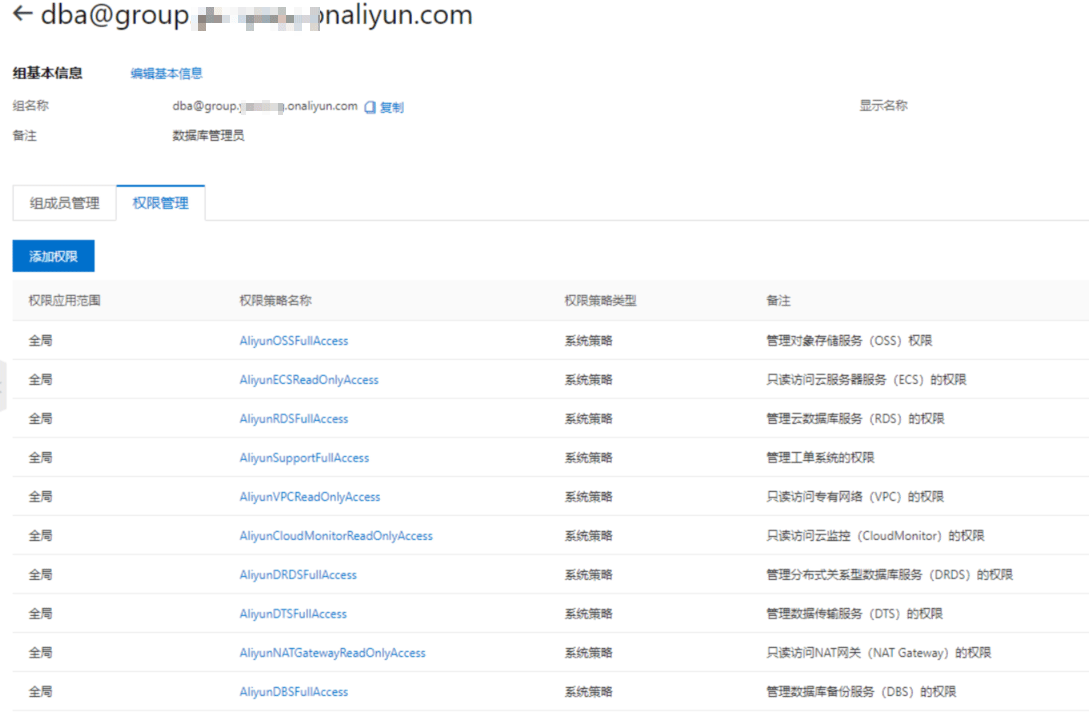Viewport: 1089px width, 715px height.
Task: Click the copy icon next to group name
Action: click(370, 107)
